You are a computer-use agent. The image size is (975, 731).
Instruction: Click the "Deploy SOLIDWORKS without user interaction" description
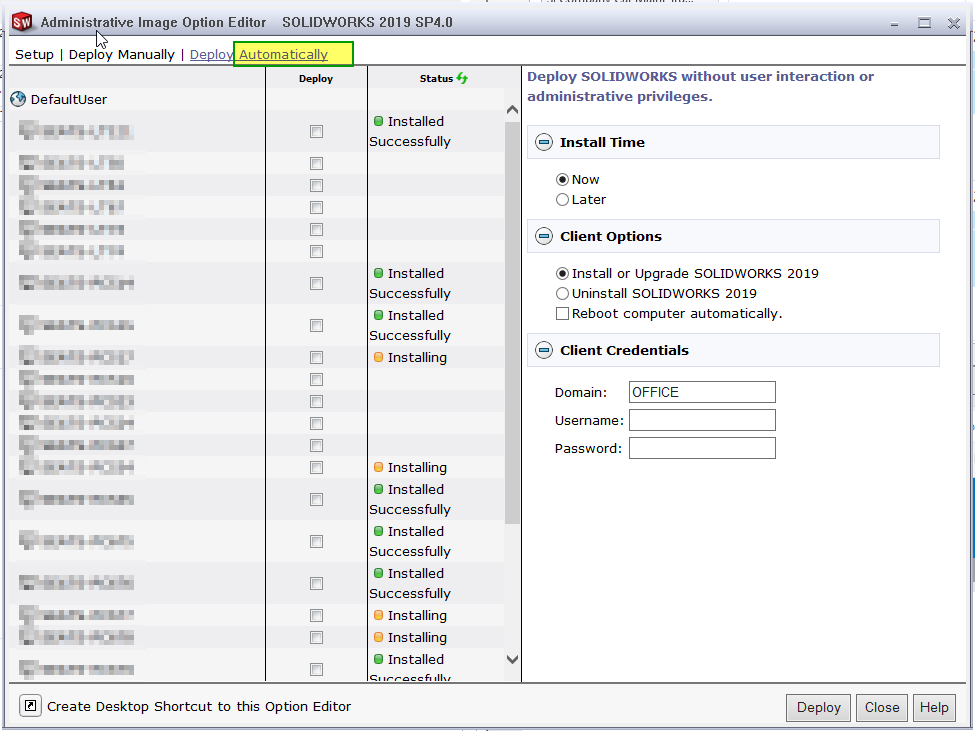tap(700, 86)
